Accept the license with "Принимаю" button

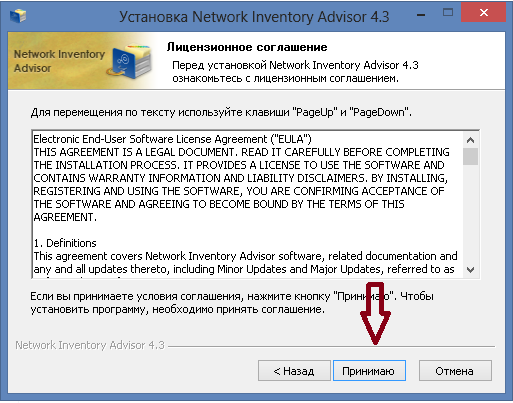(369, 370)
